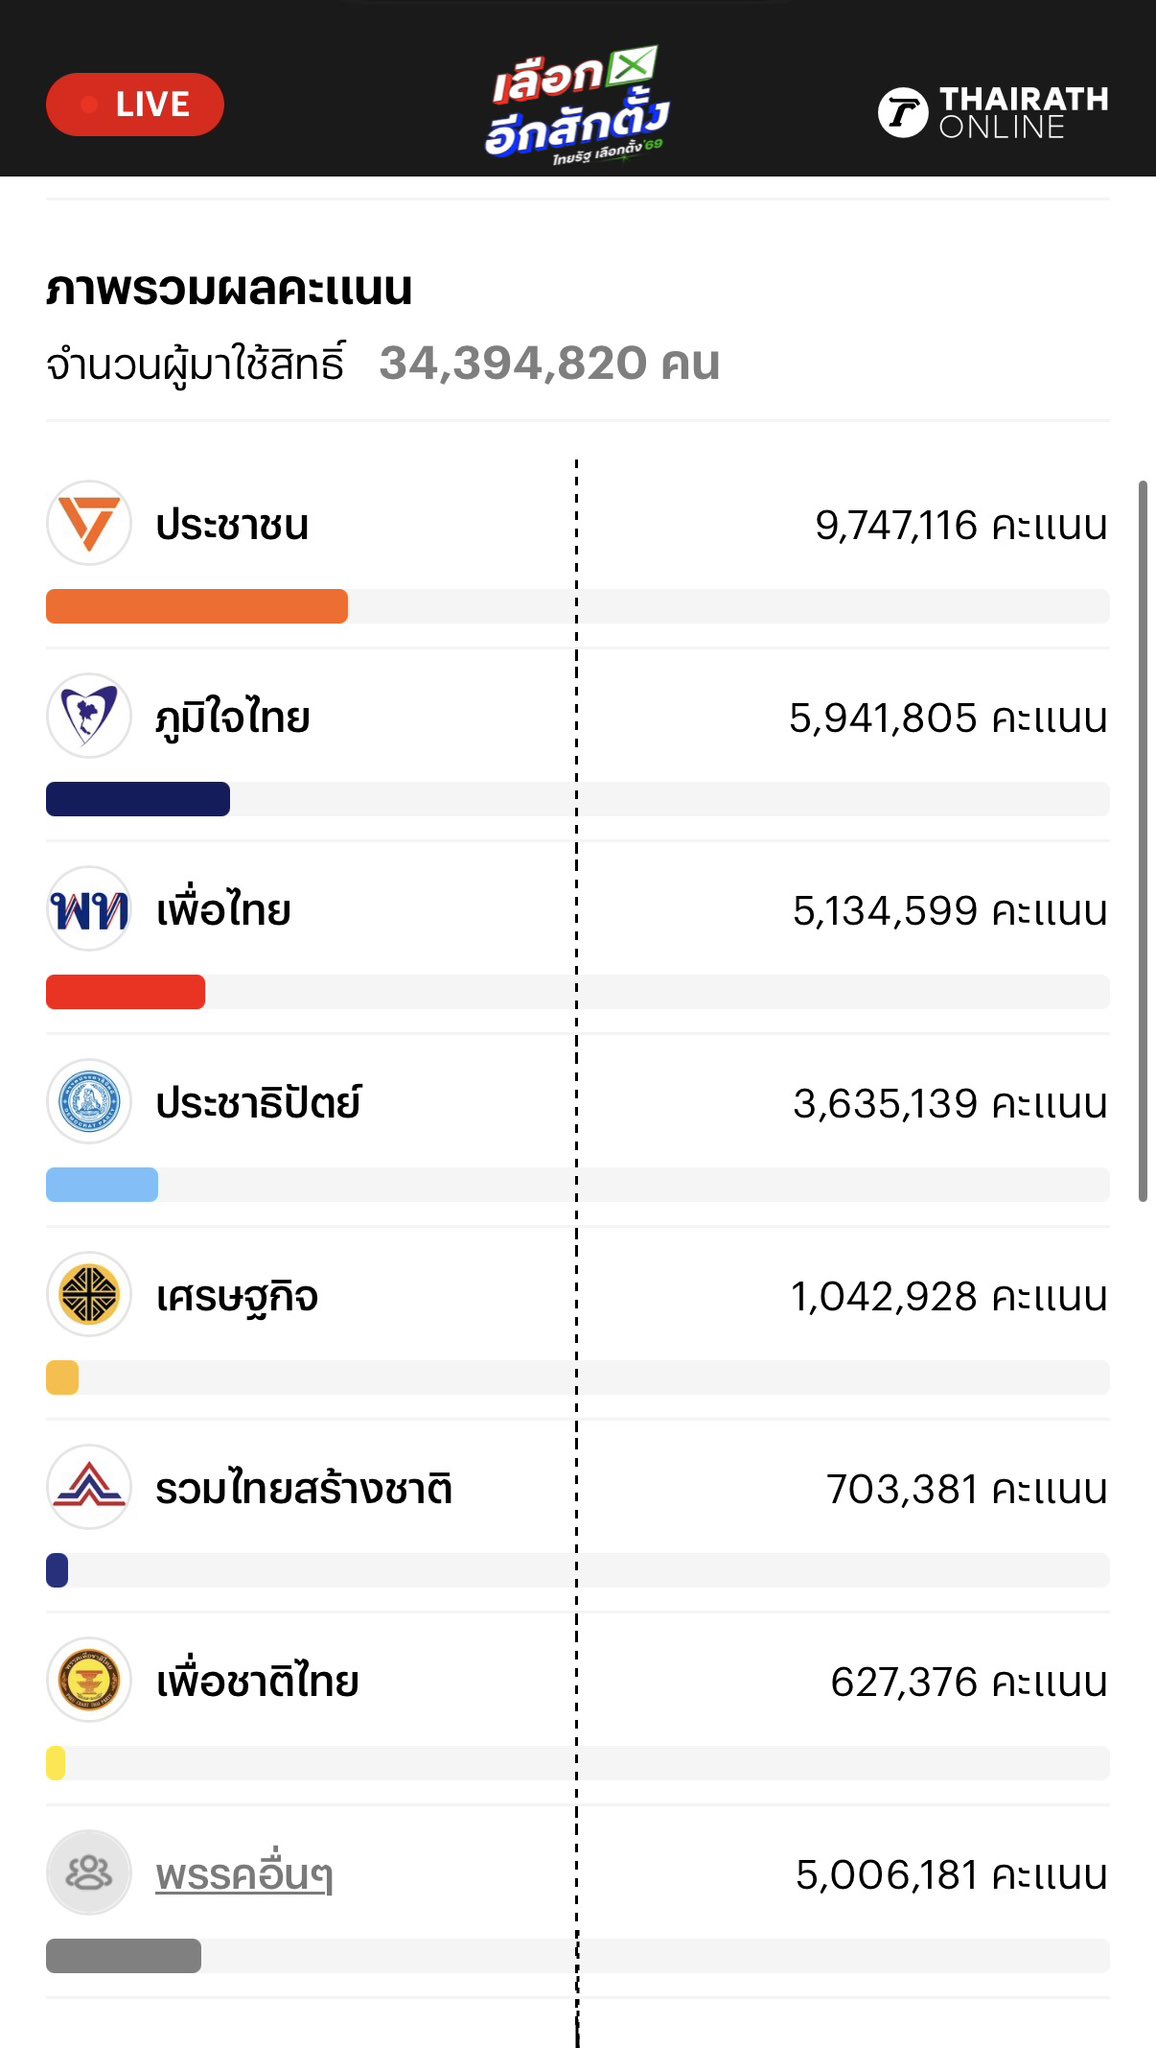Viewport: 1156px width, 2048px height.
Task: Click the orange ประชาชน vote bar
Action: click(x=197, y=607)
